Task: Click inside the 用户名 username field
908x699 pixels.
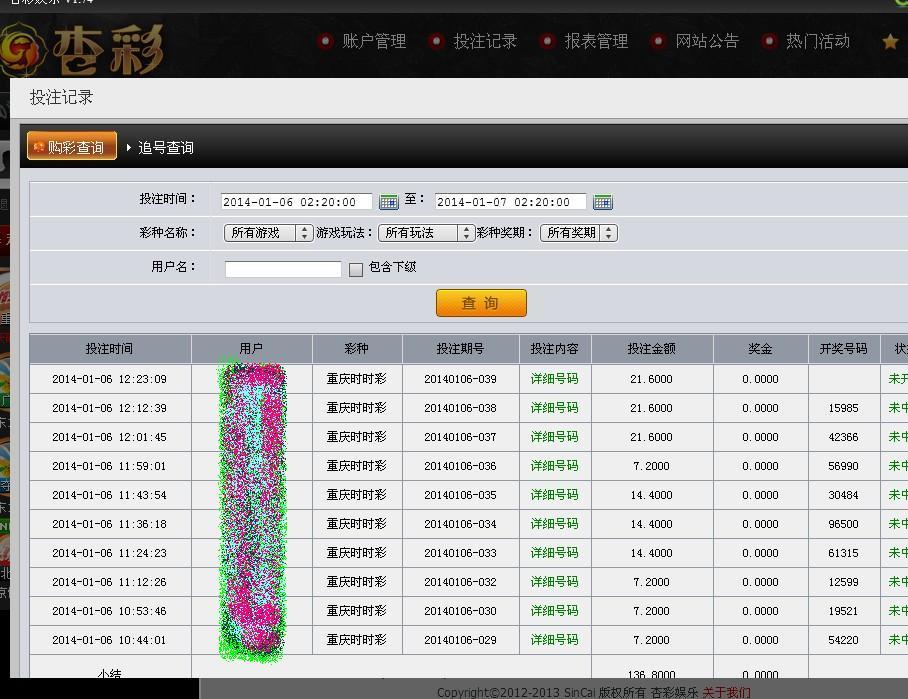Action: [283, 267]
